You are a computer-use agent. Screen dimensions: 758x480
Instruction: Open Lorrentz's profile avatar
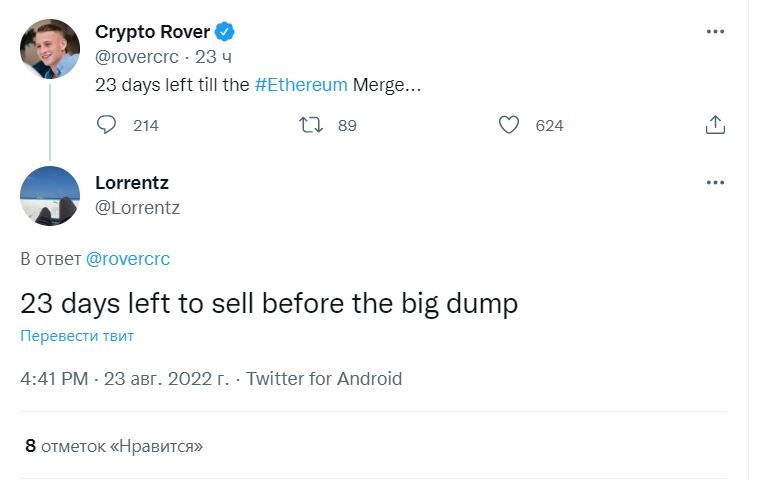pyautogui.click(x=50, y=196)
